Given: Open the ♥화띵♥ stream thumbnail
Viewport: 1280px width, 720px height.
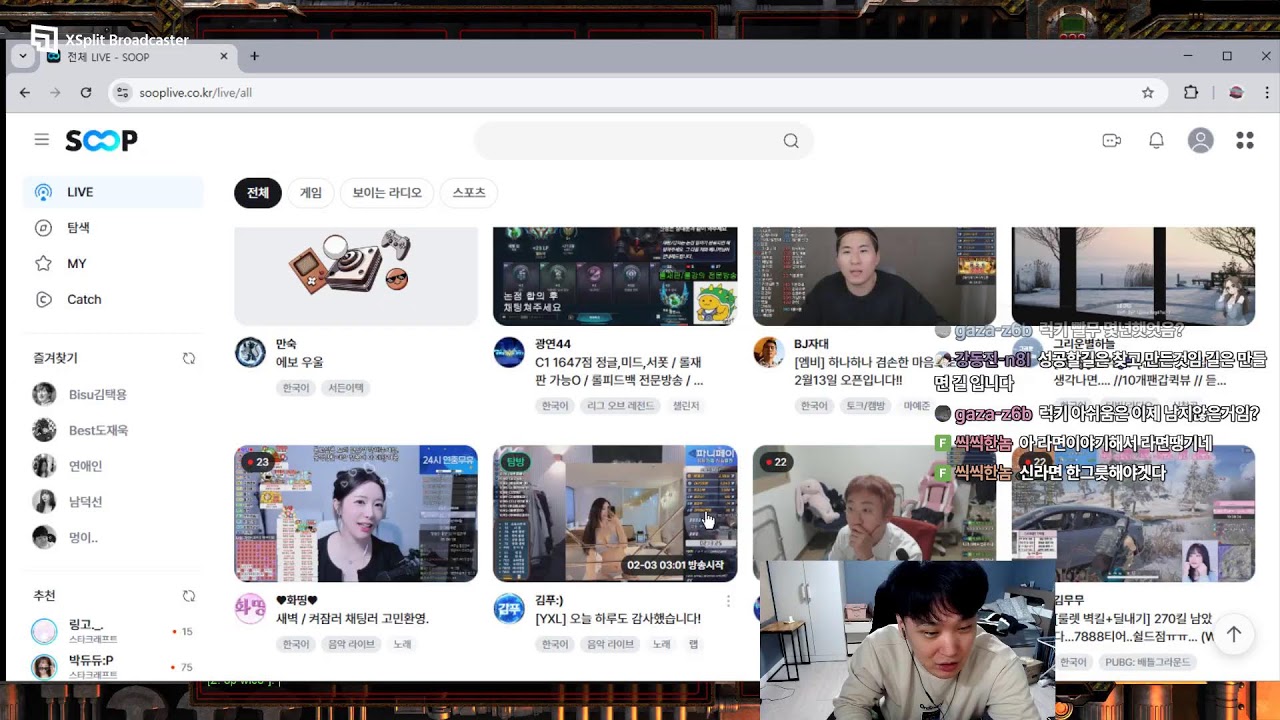Looking at the screenshot, I should point(356,513).
